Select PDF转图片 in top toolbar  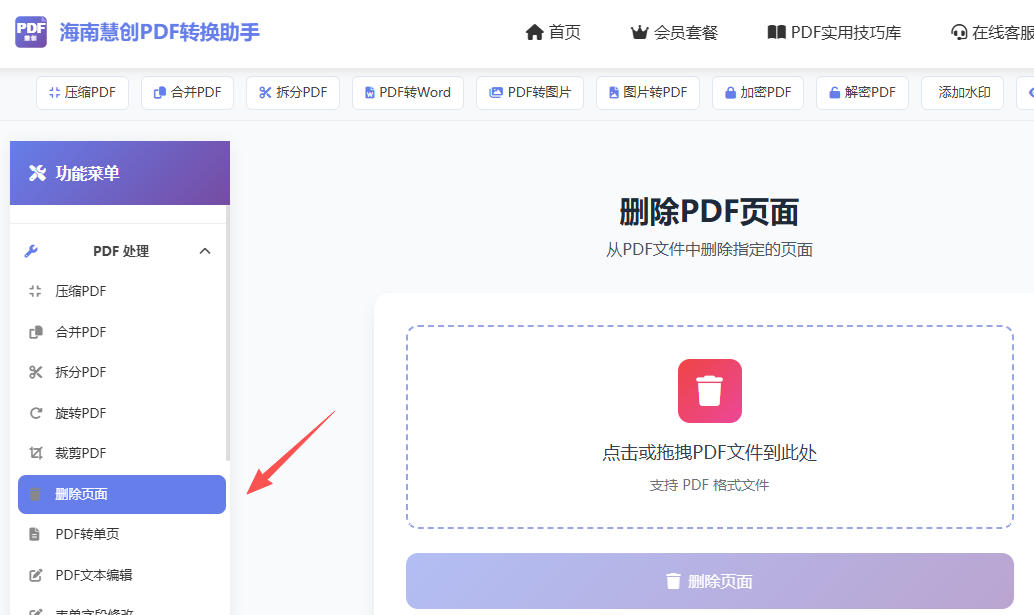point(530,92)
